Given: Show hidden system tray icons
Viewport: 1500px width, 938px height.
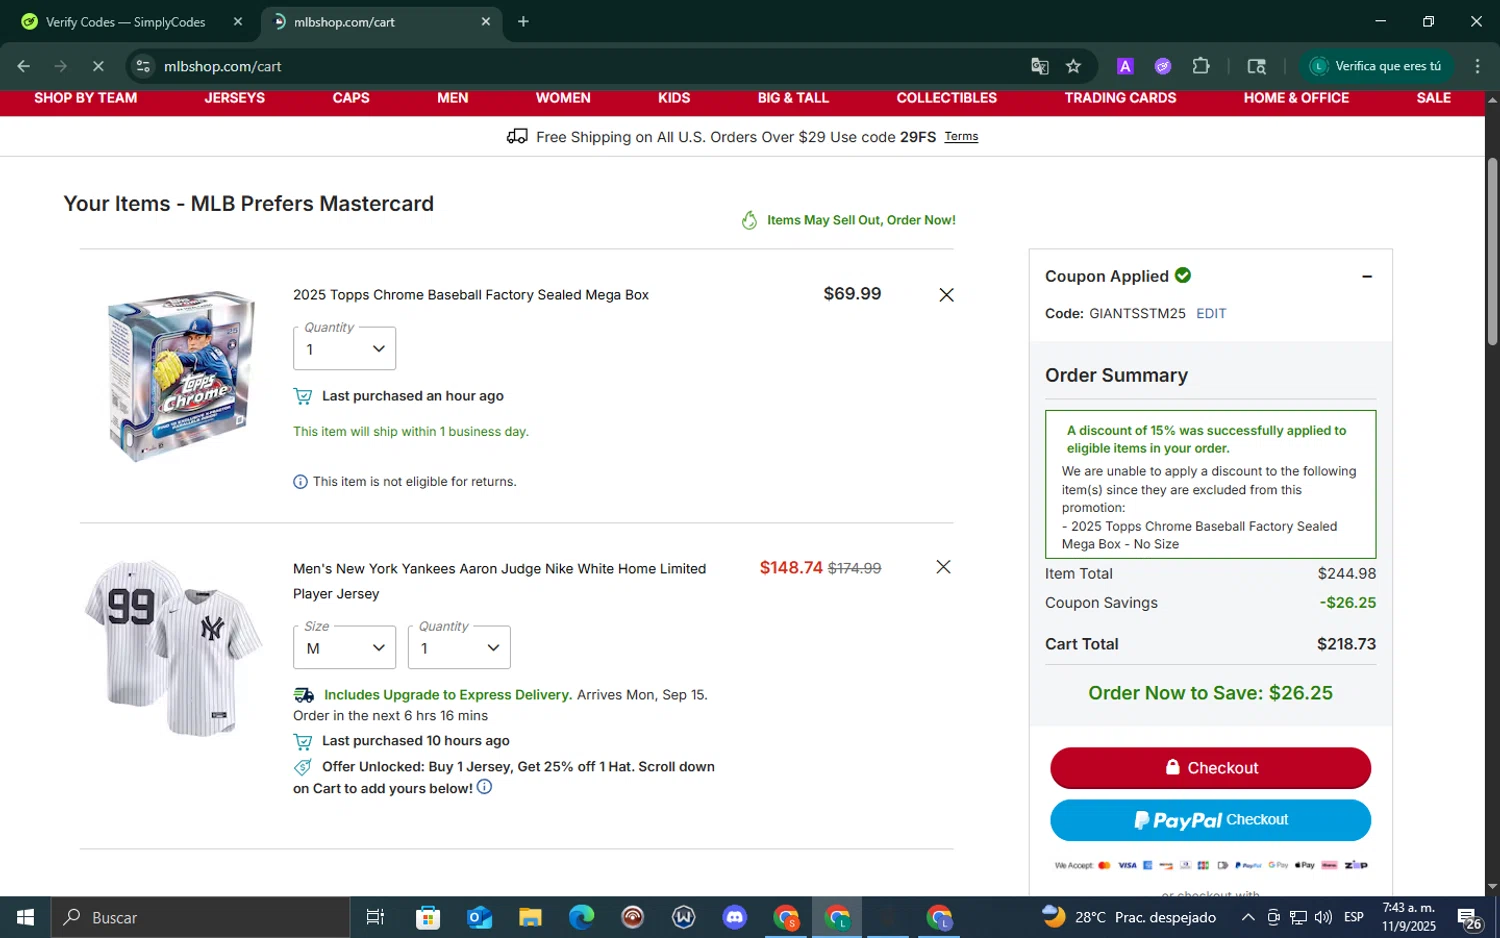Looking at the screenshot, I should tap(1248, 917).
